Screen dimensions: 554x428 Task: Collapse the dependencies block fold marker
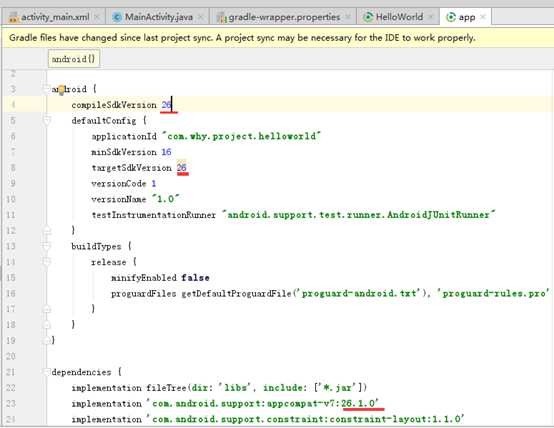pos(46,372)
